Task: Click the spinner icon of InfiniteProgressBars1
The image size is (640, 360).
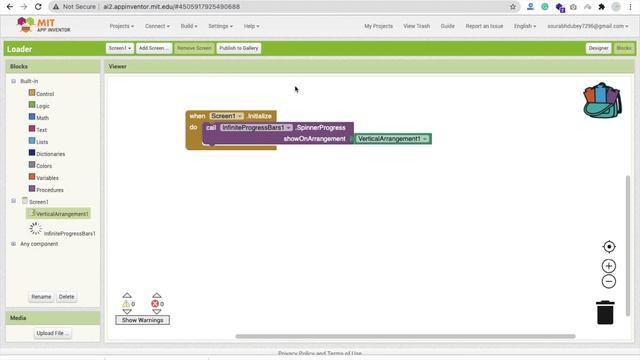Action: [36, 229]
